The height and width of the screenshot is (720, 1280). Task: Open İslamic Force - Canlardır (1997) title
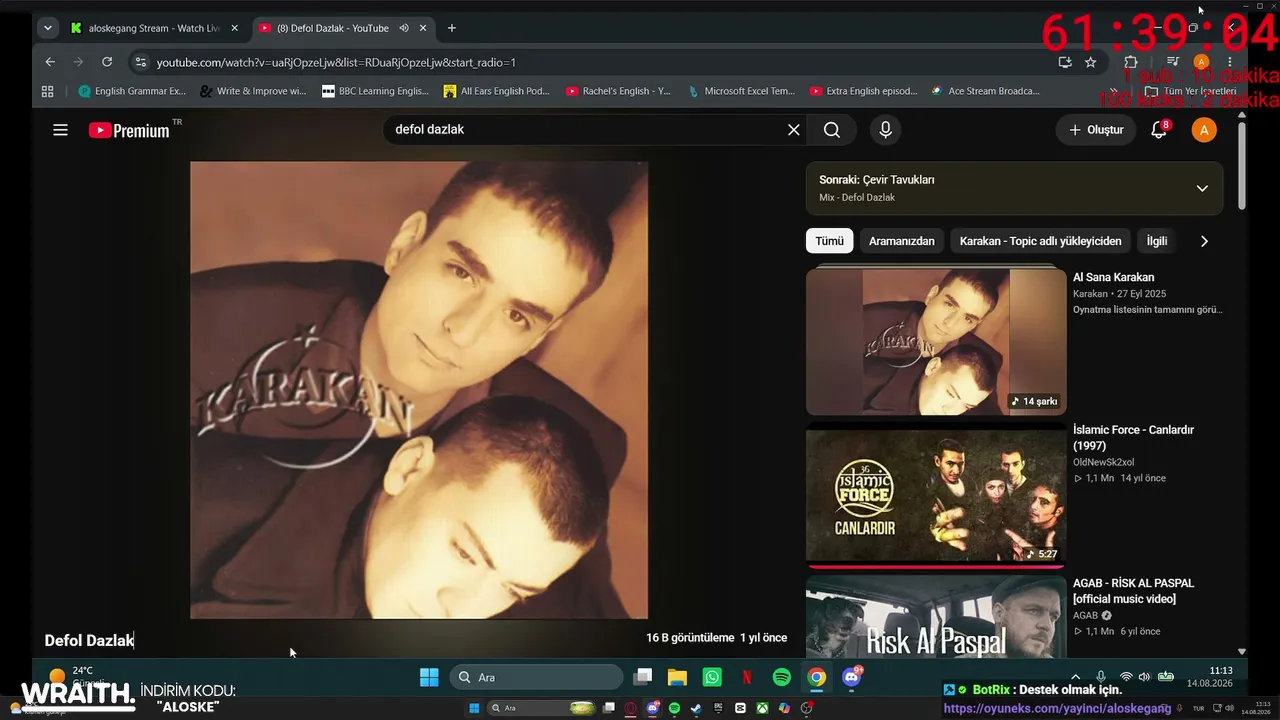[1133, 438]
